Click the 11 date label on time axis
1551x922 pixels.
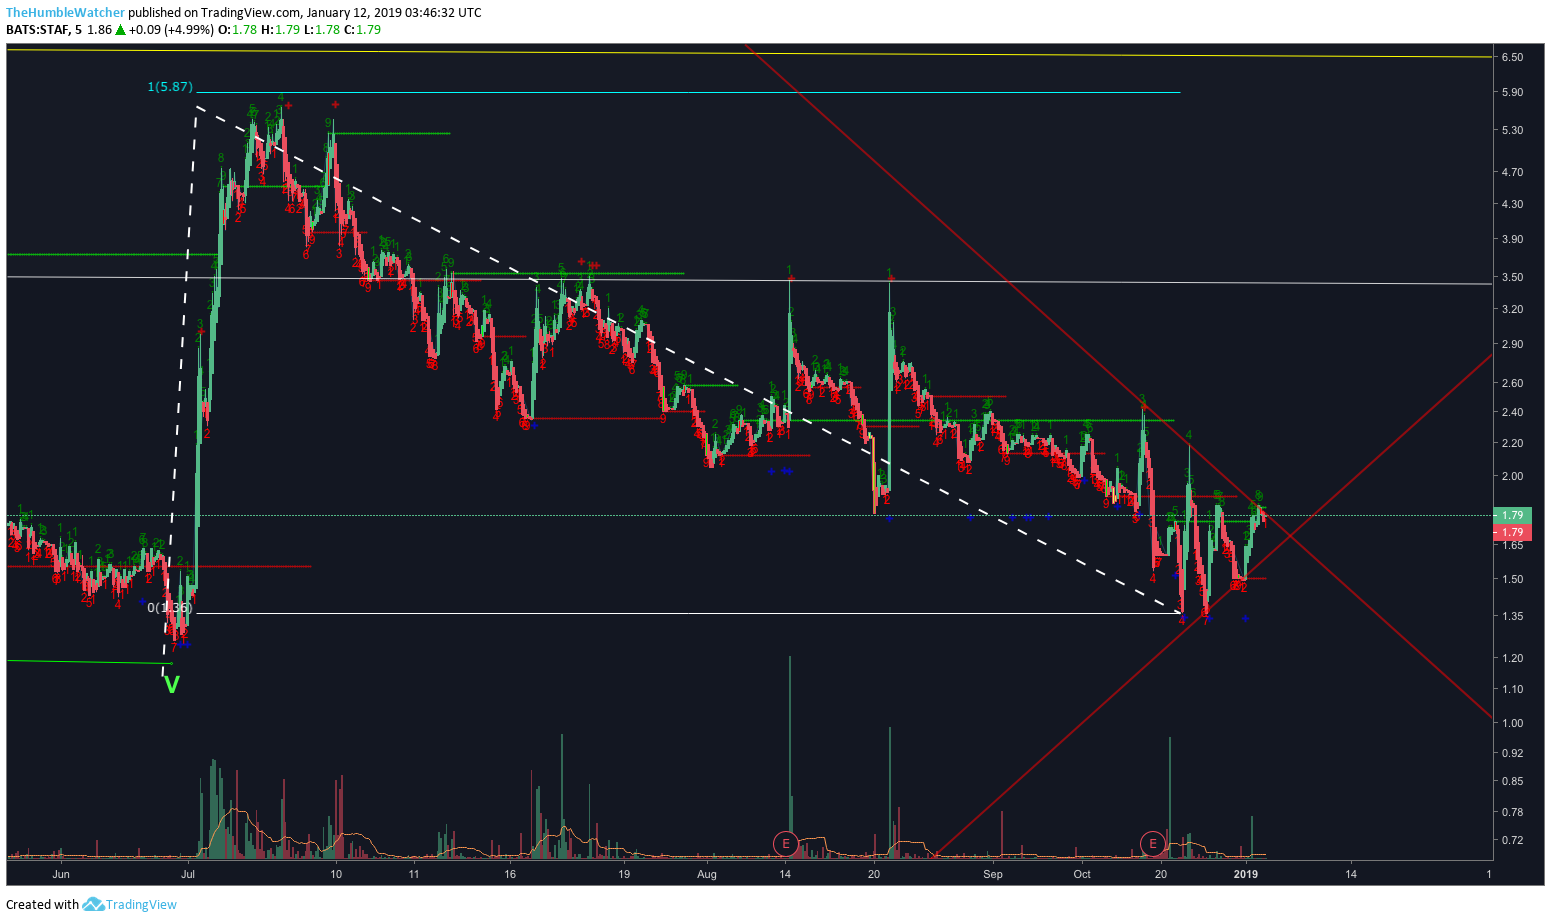click(413, 875)
